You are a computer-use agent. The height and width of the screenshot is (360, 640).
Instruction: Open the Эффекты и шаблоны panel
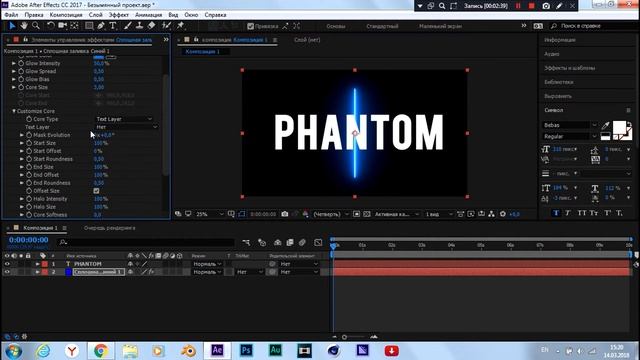[x=569, y=68]
